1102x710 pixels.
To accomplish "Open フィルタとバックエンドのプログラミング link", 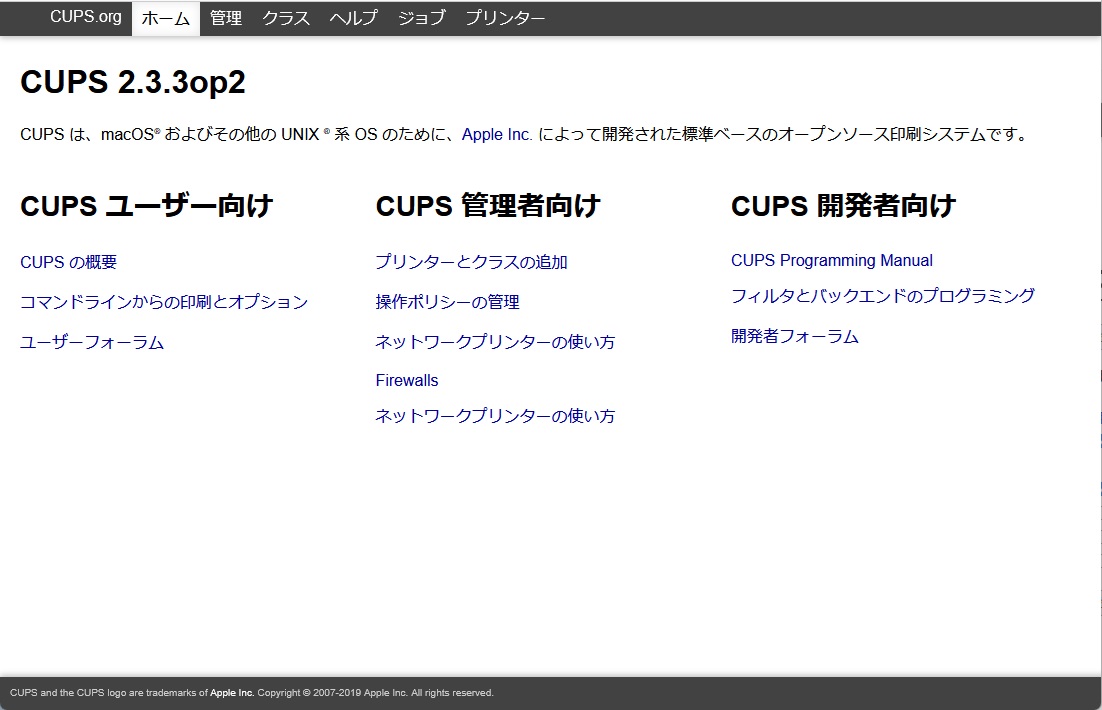I will tap(883, 296).
